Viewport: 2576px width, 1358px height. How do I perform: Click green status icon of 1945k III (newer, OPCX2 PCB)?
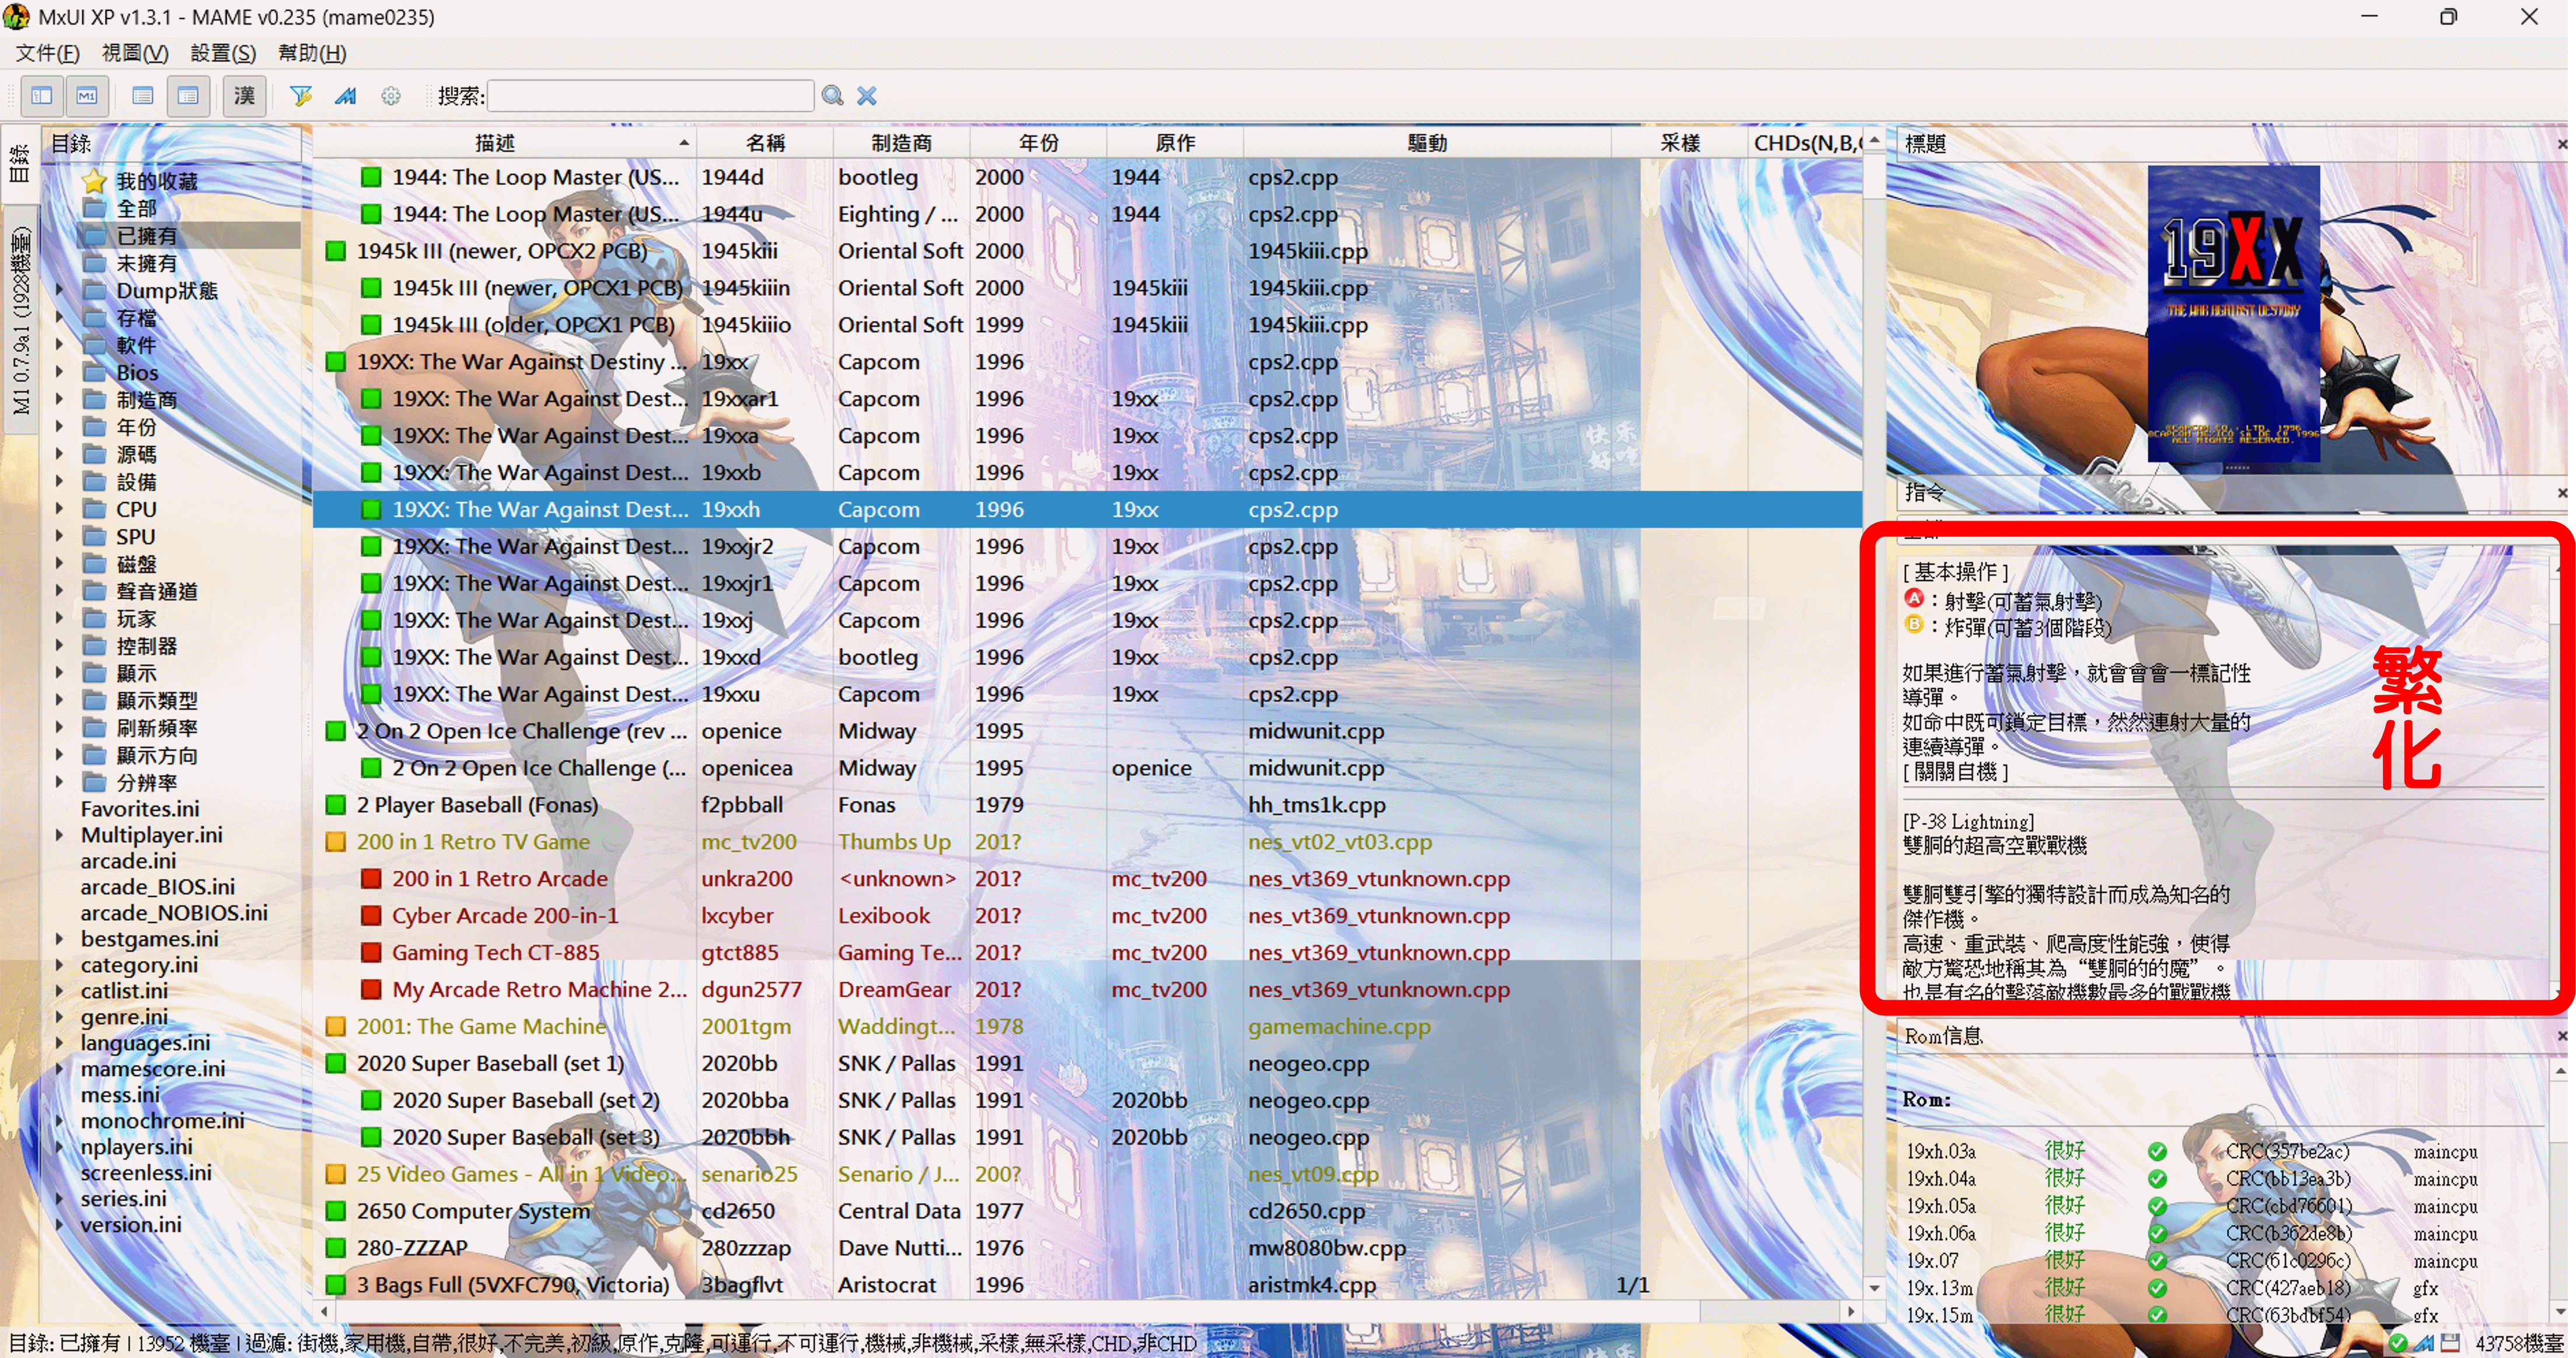click(x=336, y=251)
